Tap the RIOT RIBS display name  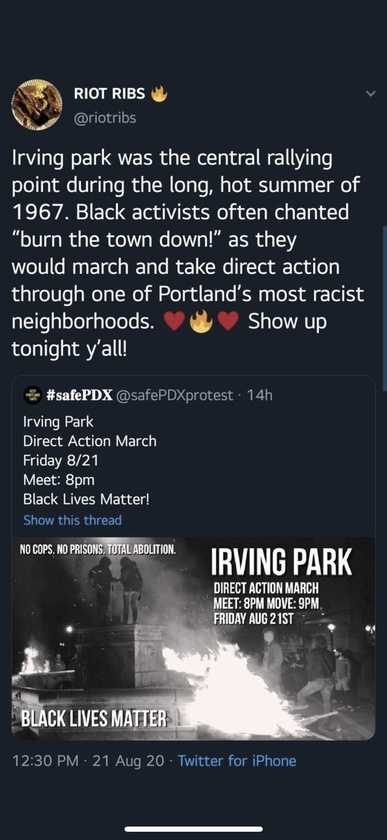coord(109,94)
